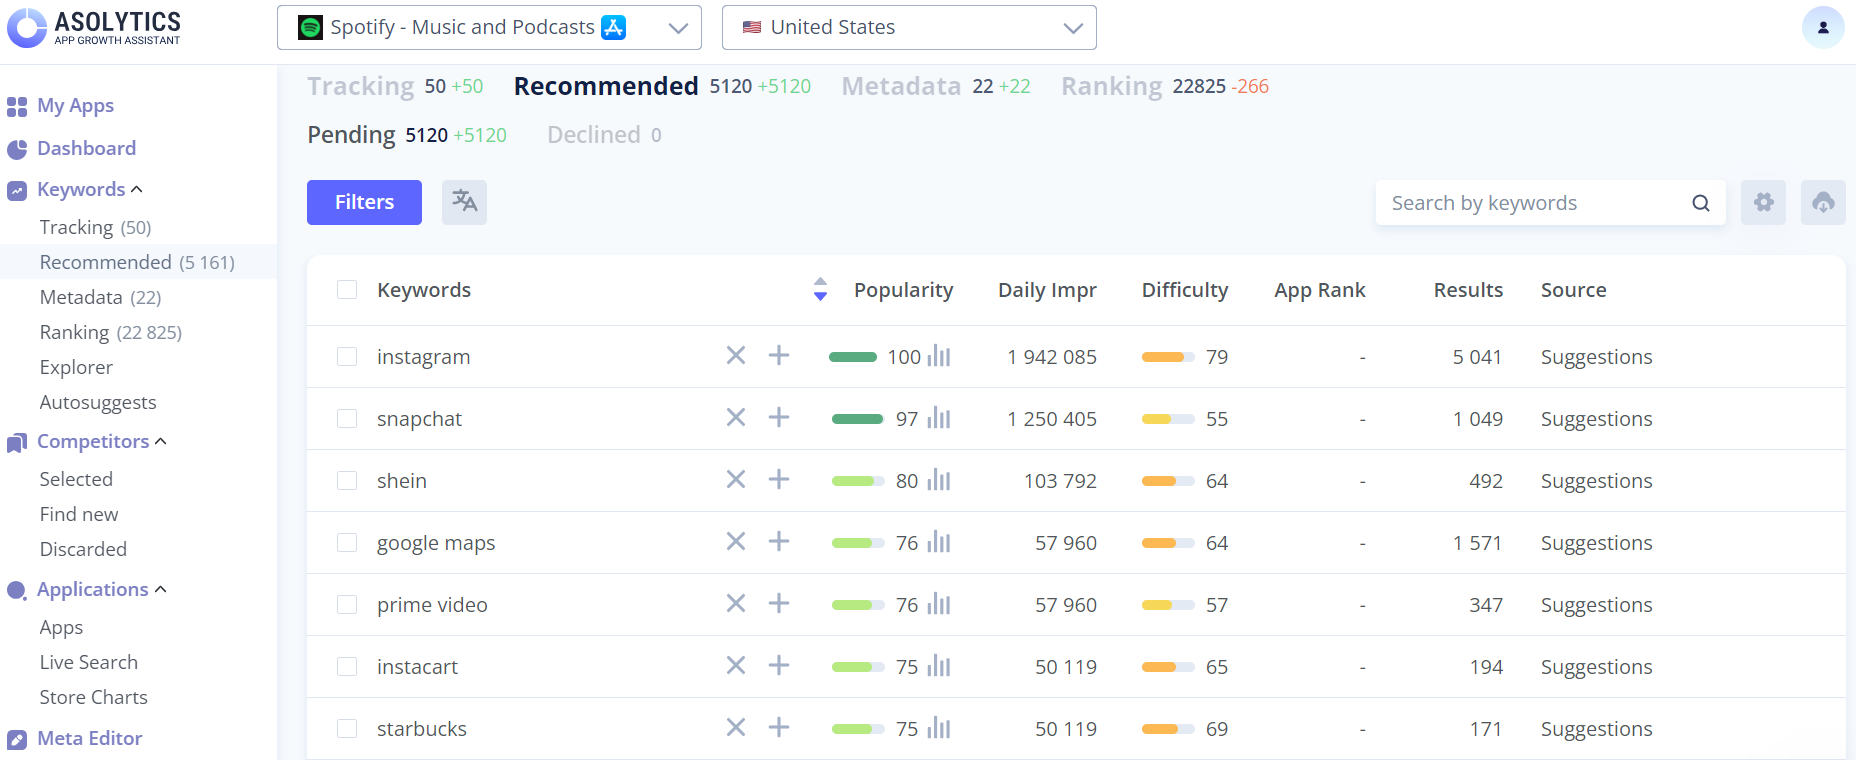Add instacart keyword with plus icon

779,665
